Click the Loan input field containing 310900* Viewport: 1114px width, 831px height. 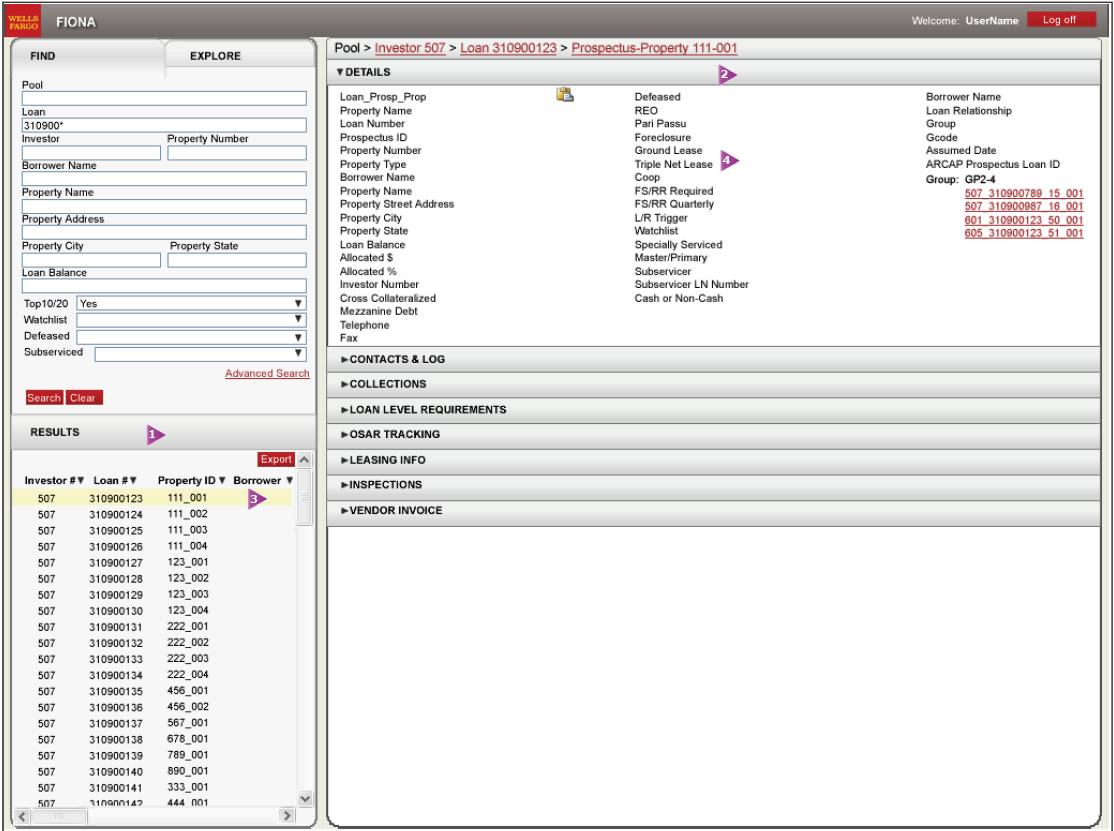tap(164, 125)
